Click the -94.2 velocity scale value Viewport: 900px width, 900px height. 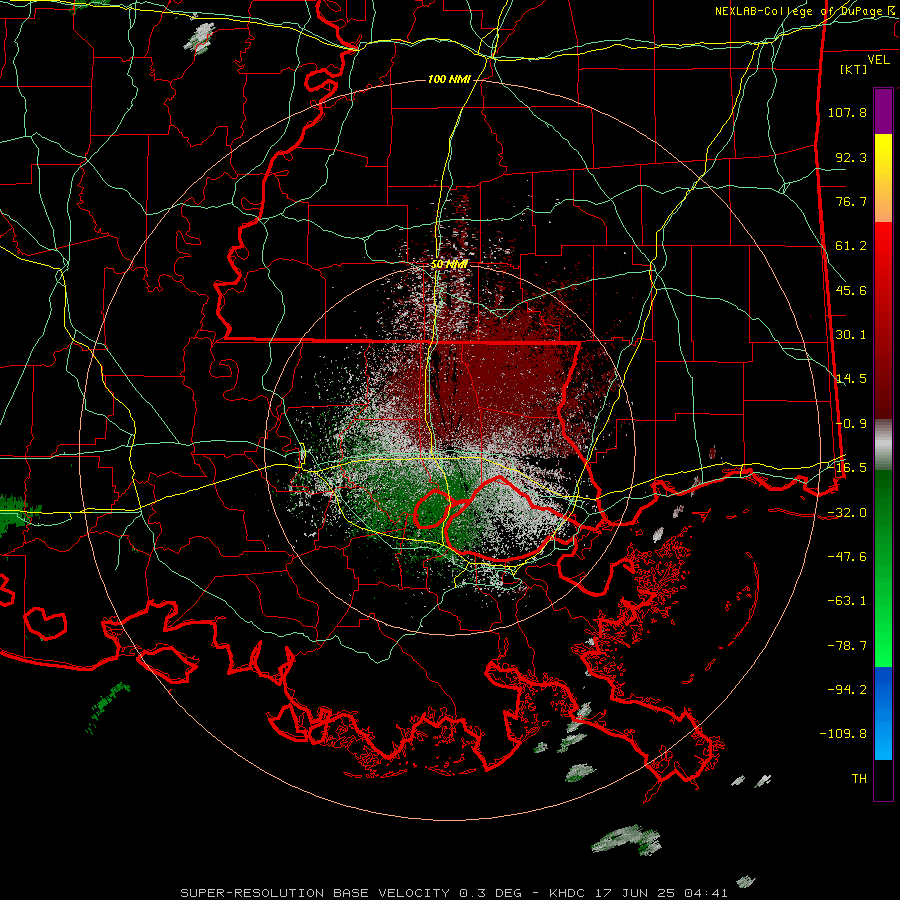point(847,689)
